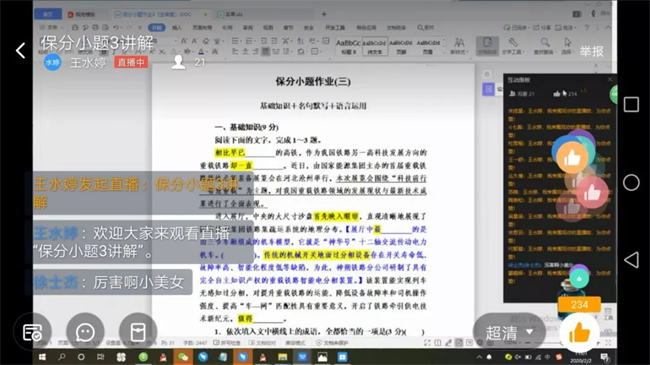Open File Explorer on the taskbar
This screenshot has height=365, width=650.
click(283, 357)
